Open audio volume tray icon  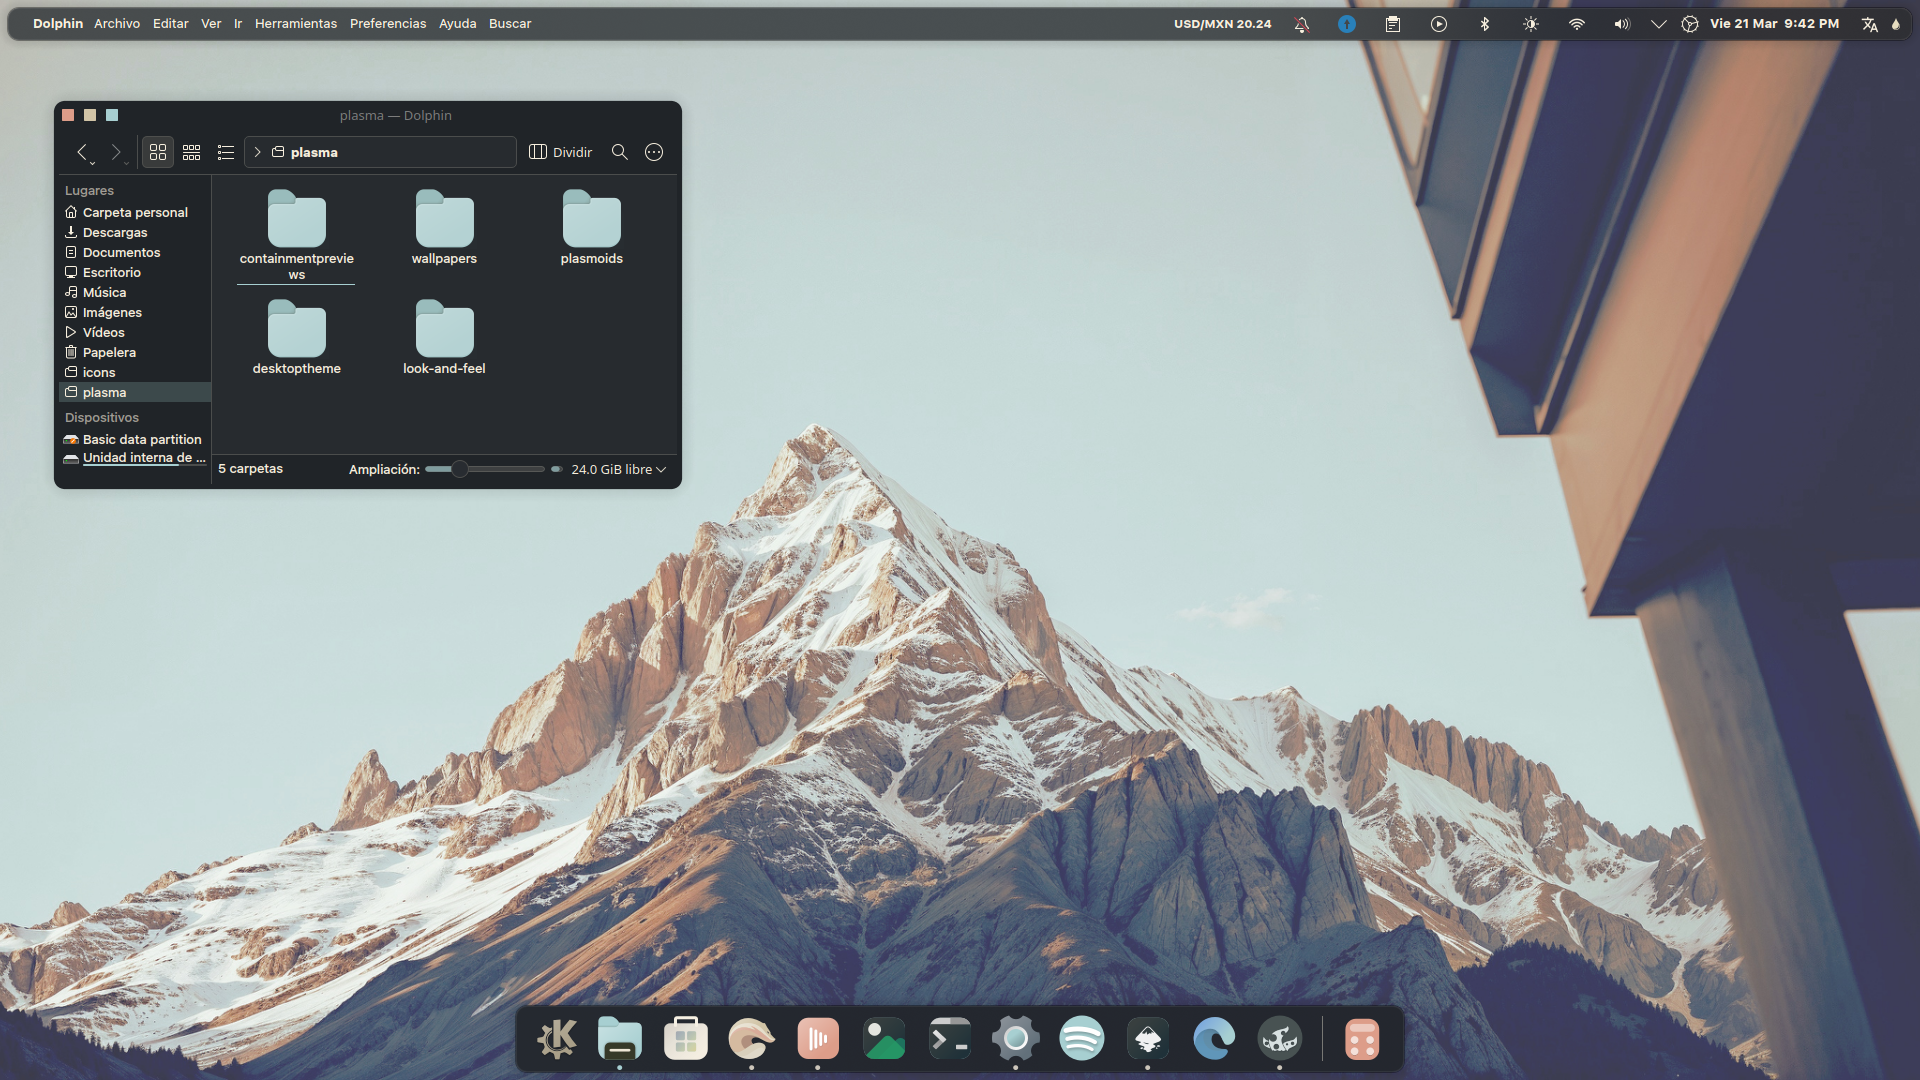coord(1622,24)
